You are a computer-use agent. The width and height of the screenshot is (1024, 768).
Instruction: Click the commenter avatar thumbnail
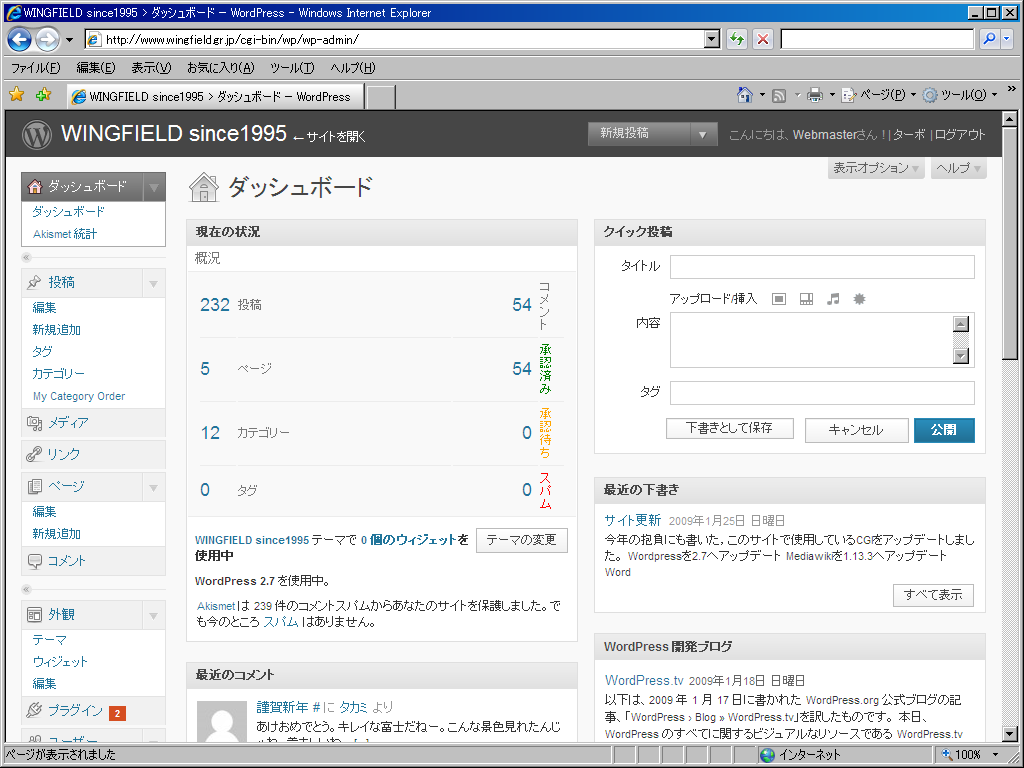point(222,722)
